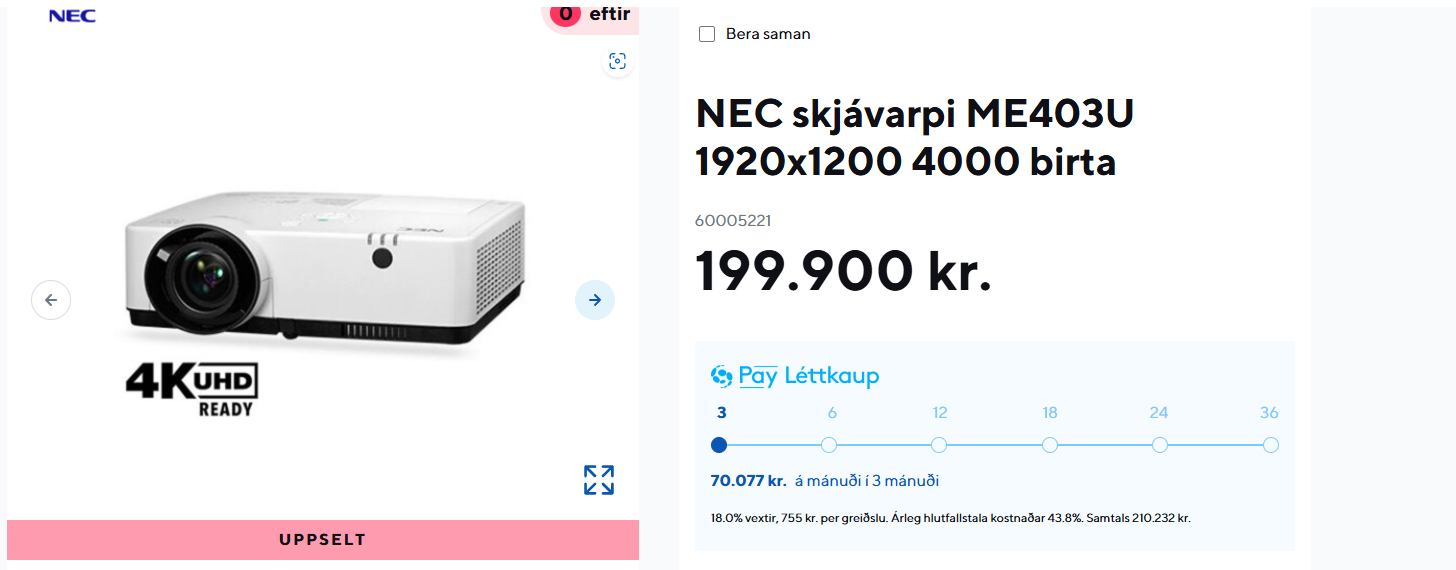Click the Pay Léttkaup logo
This screenshot has width=1456, height=570.
[794, 376]
